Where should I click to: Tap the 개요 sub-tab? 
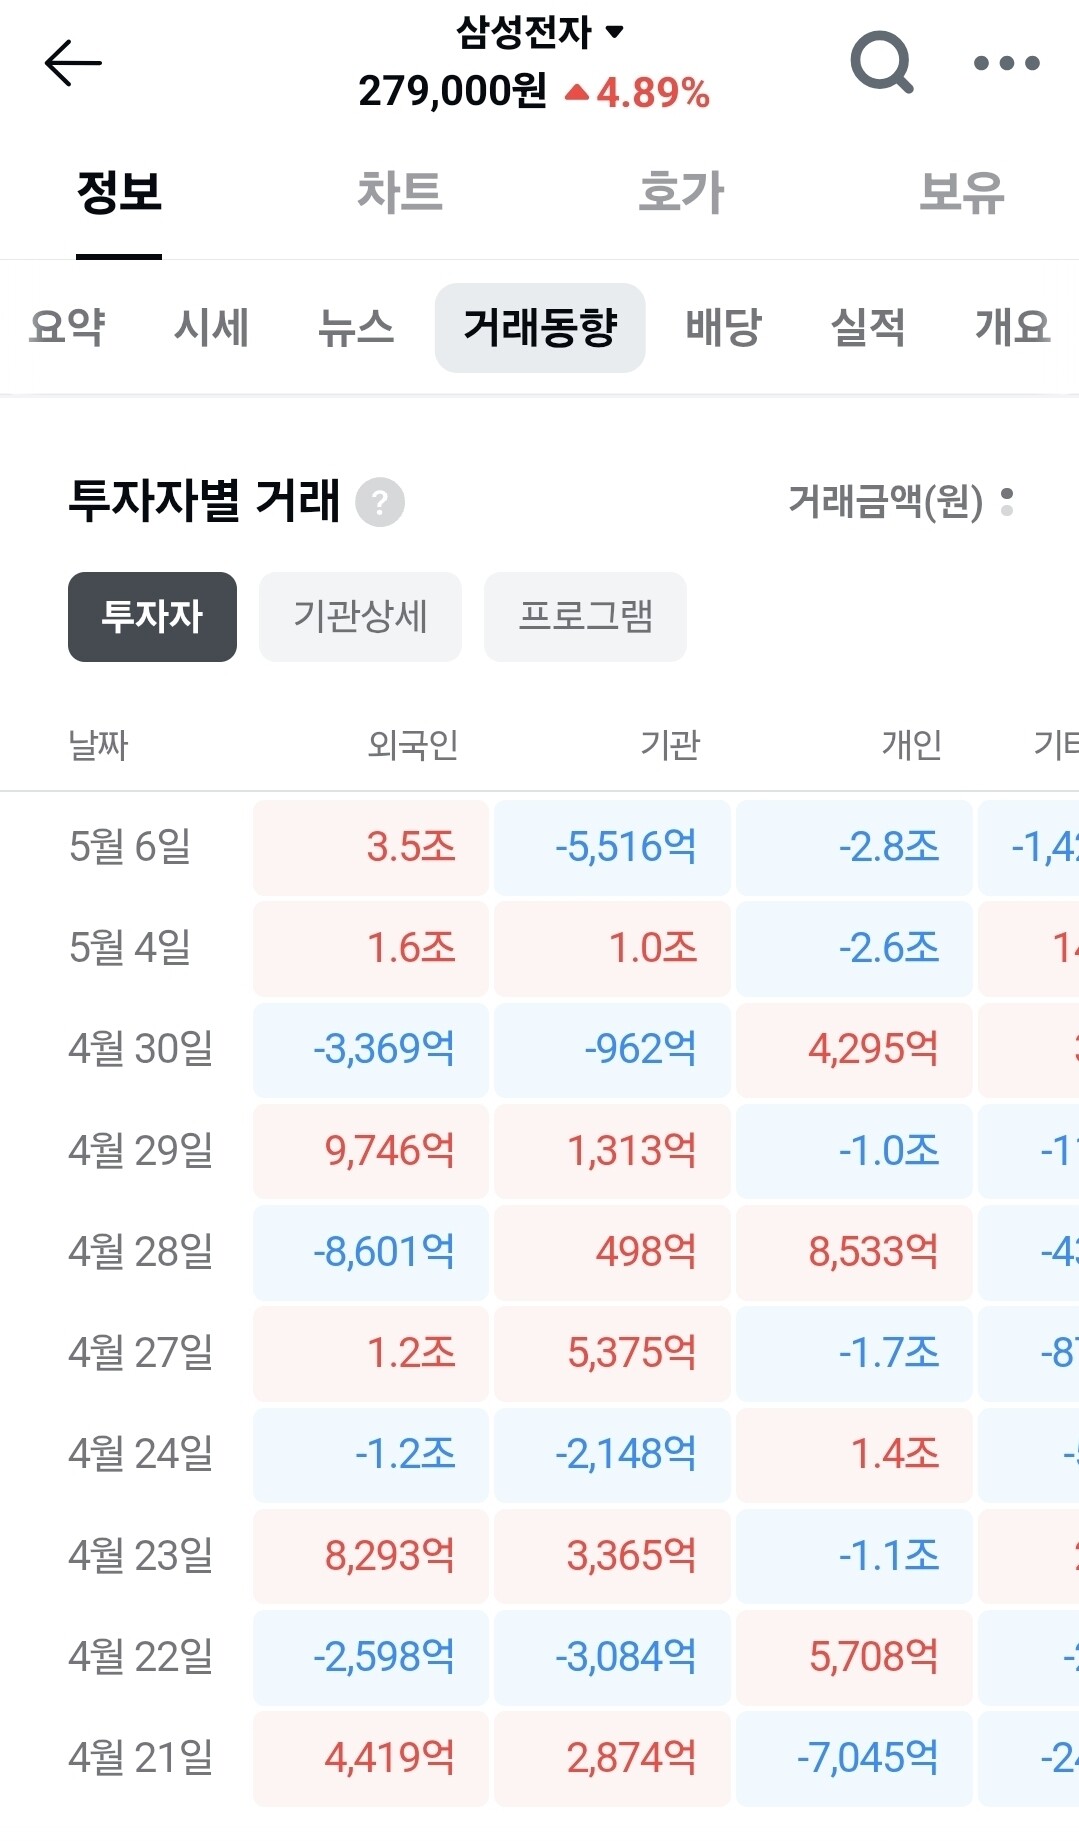[x=1013, y=327]
